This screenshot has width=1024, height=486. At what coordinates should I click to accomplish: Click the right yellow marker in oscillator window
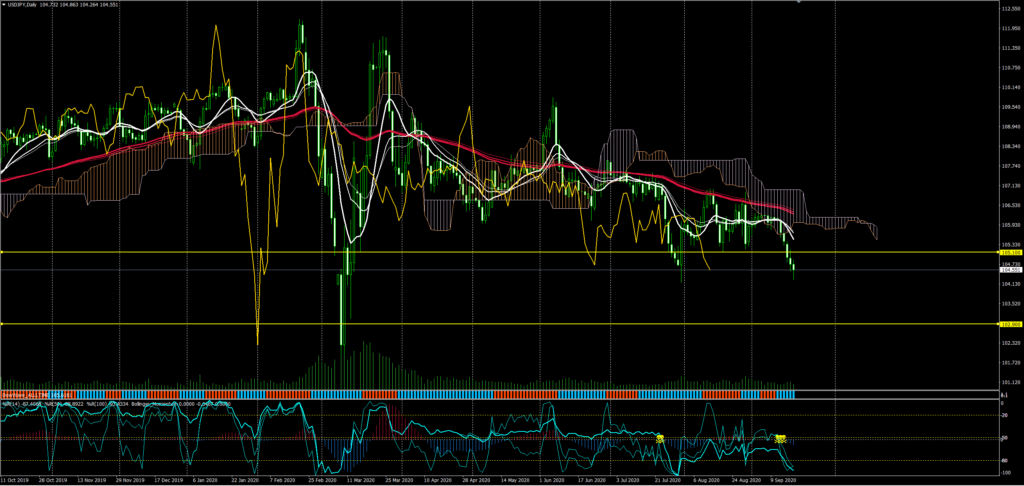tap(781, 439)
